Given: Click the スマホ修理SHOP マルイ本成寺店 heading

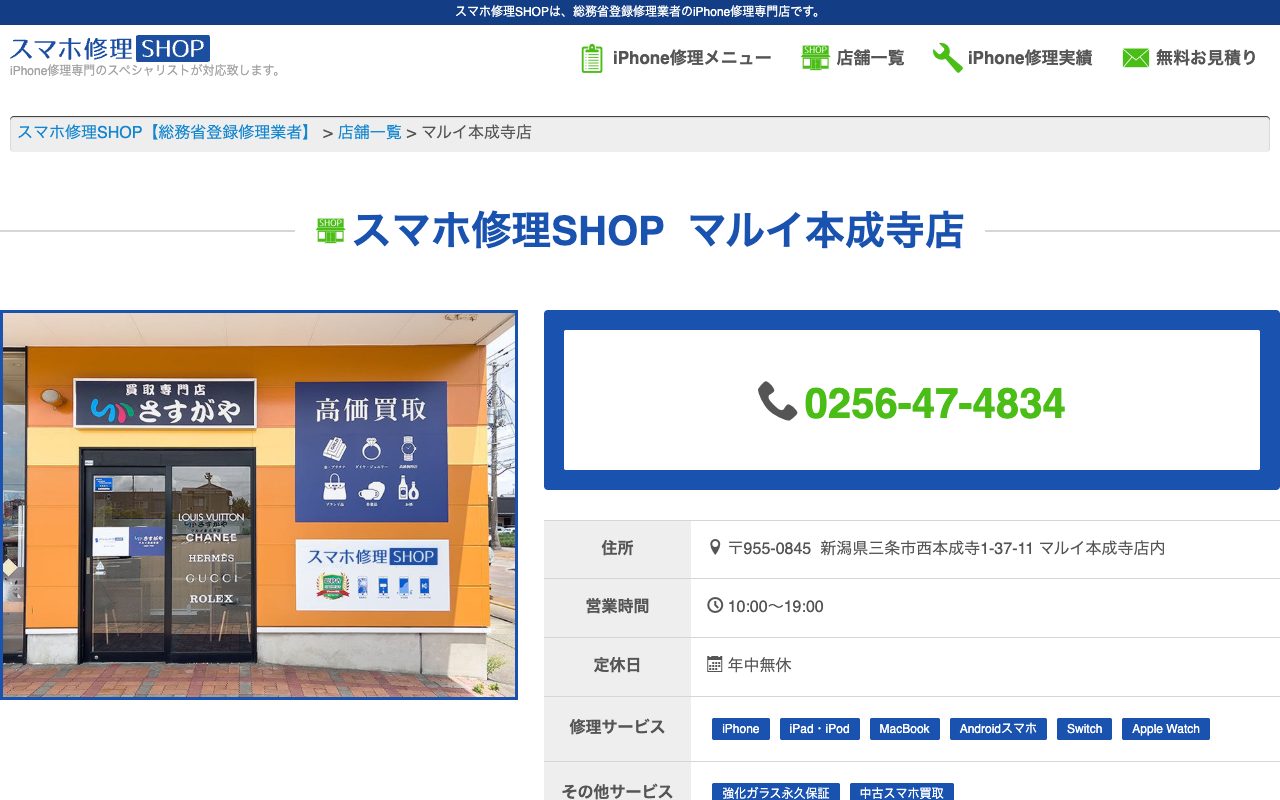Looking at the screenshot, I should (x=658, y=231).
